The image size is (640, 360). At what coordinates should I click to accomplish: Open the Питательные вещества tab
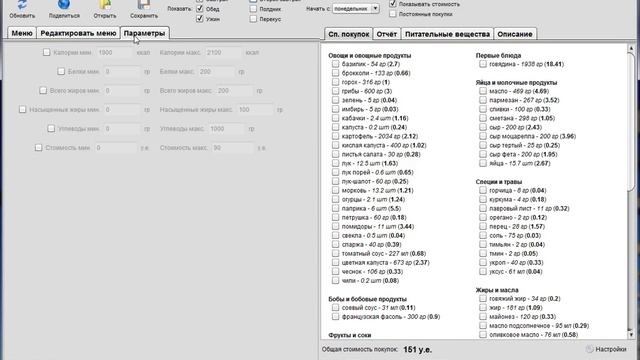tap(447, 34)
